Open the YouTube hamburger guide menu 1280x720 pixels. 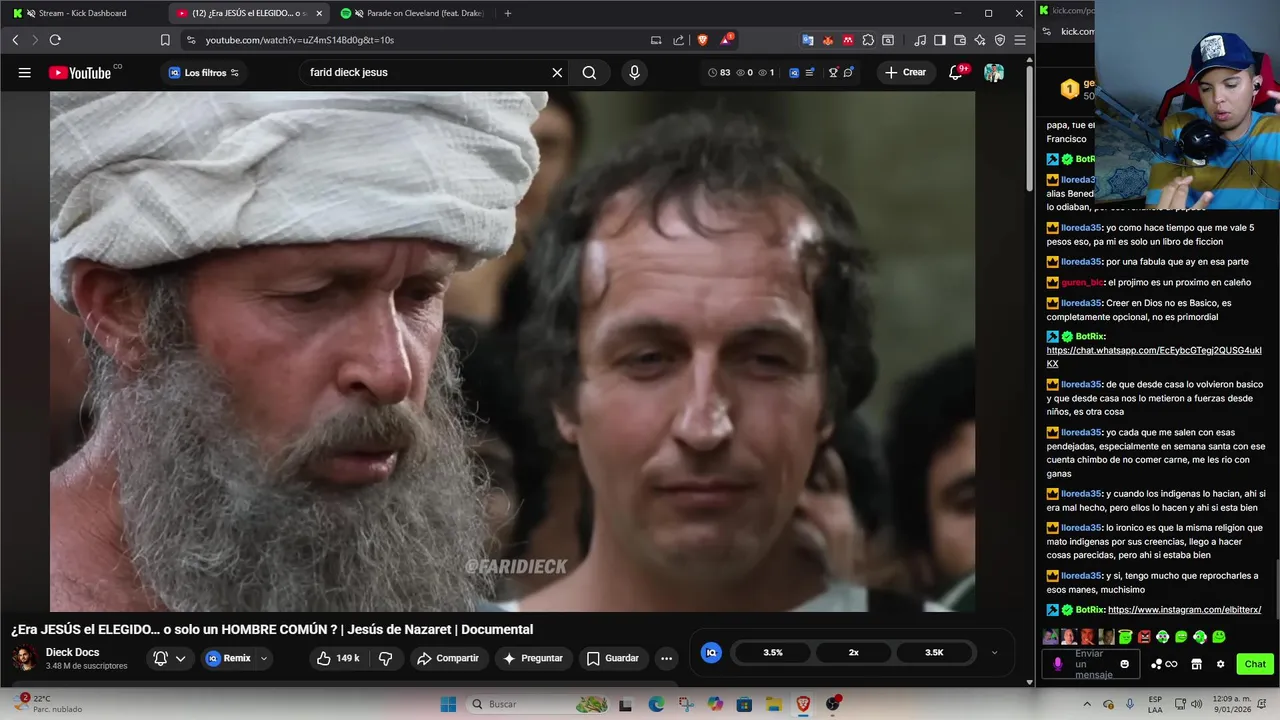click(x=24, y=72)
